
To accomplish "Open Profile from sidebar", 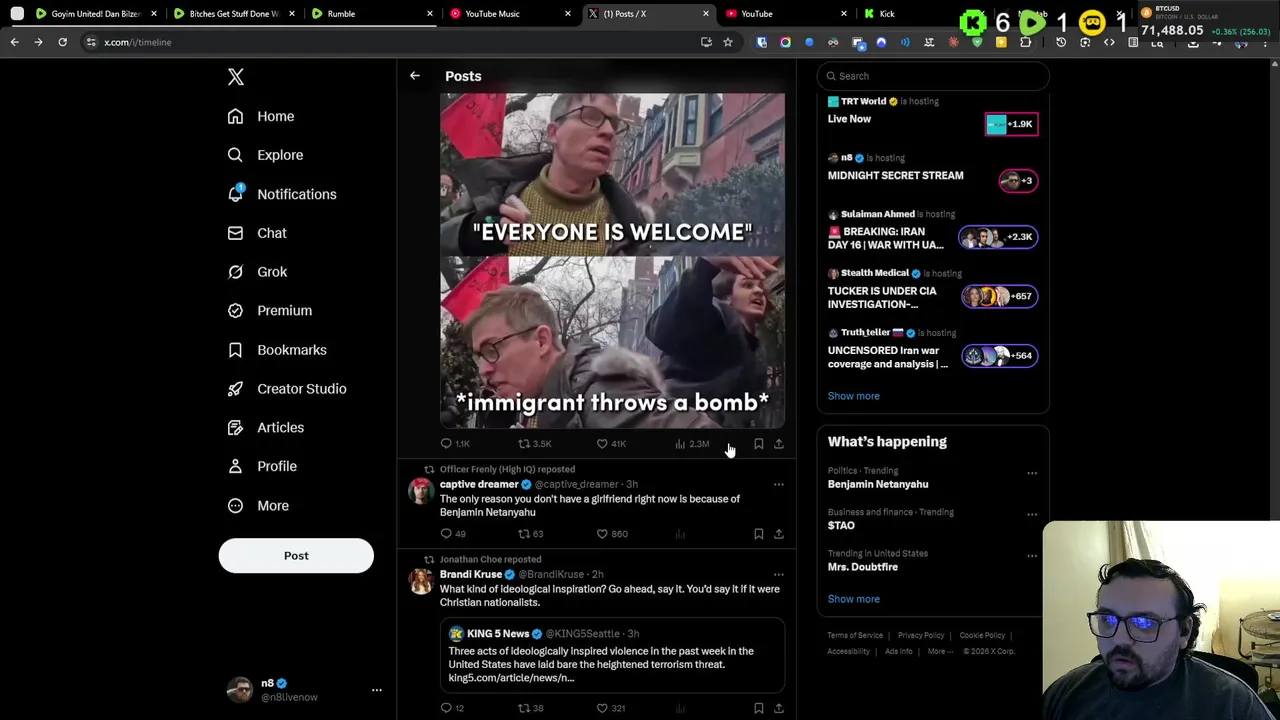I will click(x=261, y=466).
